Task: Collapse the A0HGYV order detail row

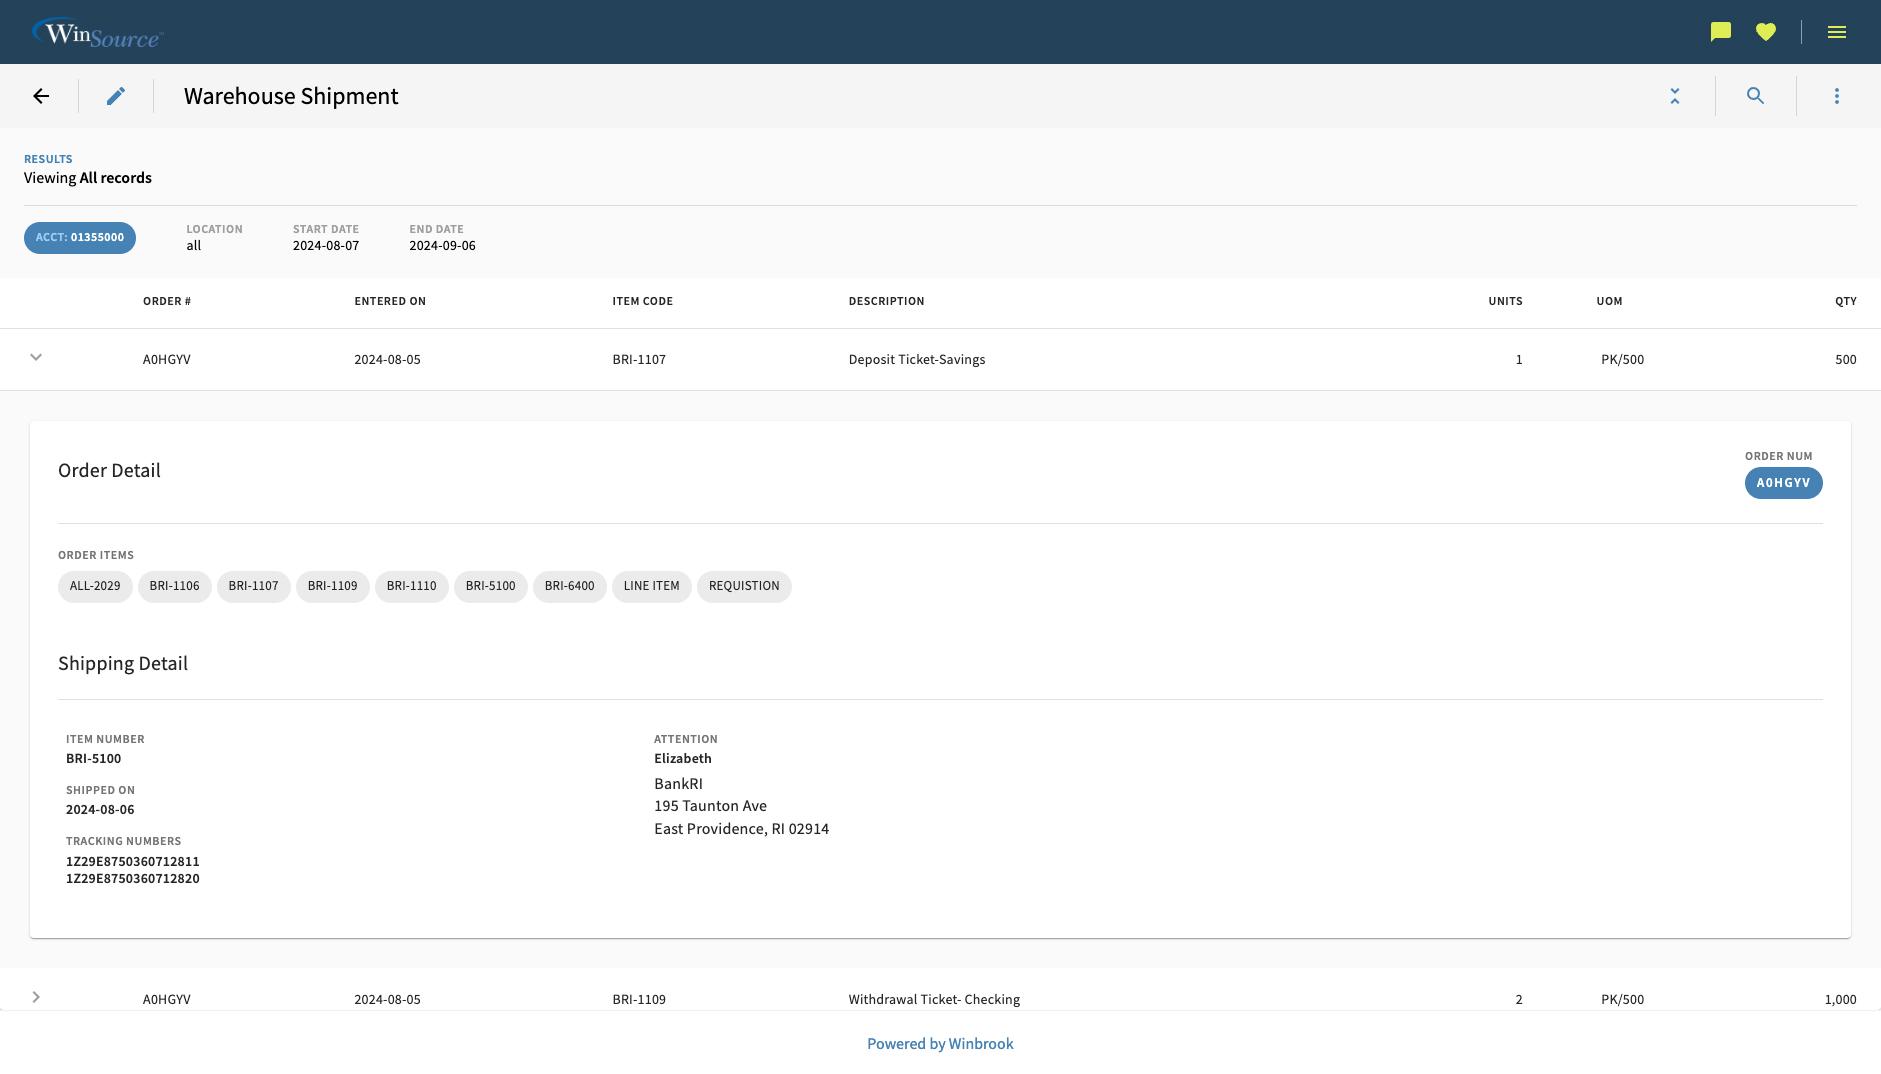Action: click(x=36, y=357)
